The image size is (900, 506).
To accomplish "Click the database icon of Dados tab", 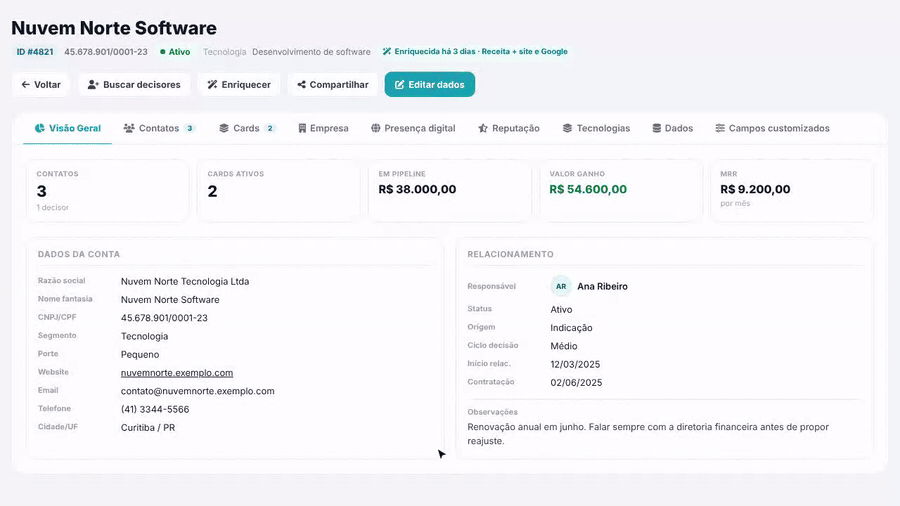I will coord(657,128).
